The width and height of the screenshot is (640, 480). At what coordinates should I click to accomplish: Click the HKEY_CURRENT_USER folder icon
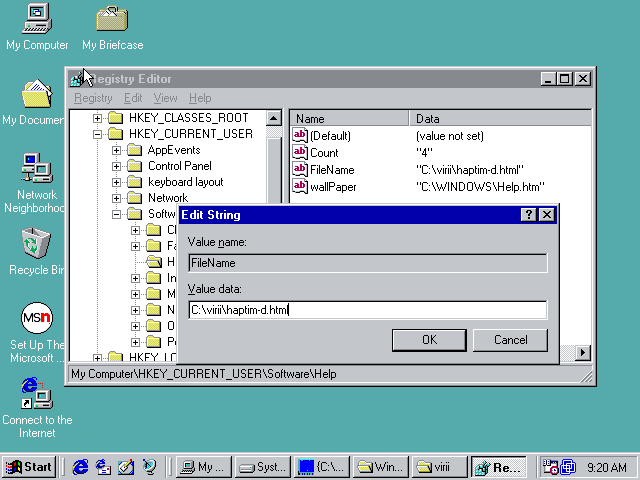coord(116,134)
